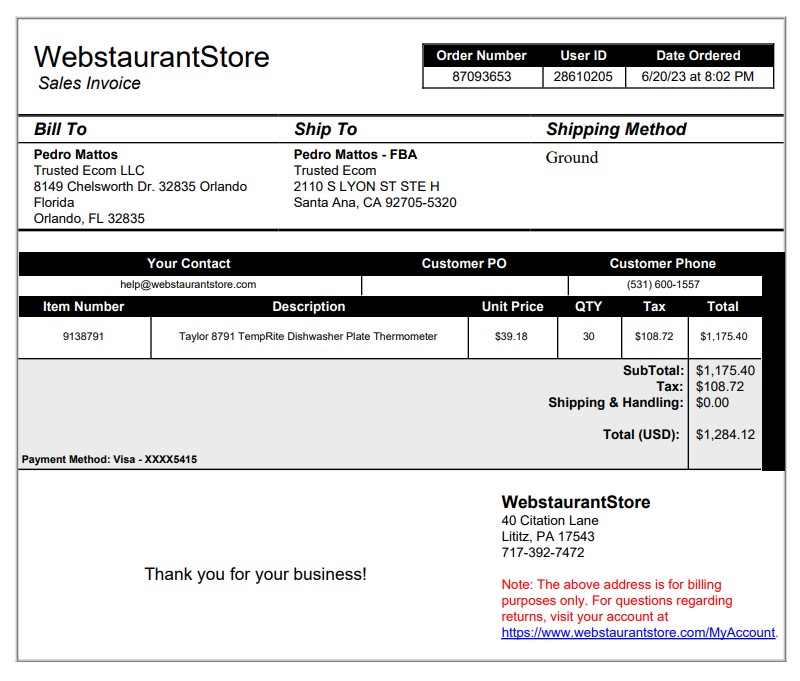Open the webstaurantstore.com MyAccount link
The height and width of the screenshot is (681, 800).
[x=638, y=633]
